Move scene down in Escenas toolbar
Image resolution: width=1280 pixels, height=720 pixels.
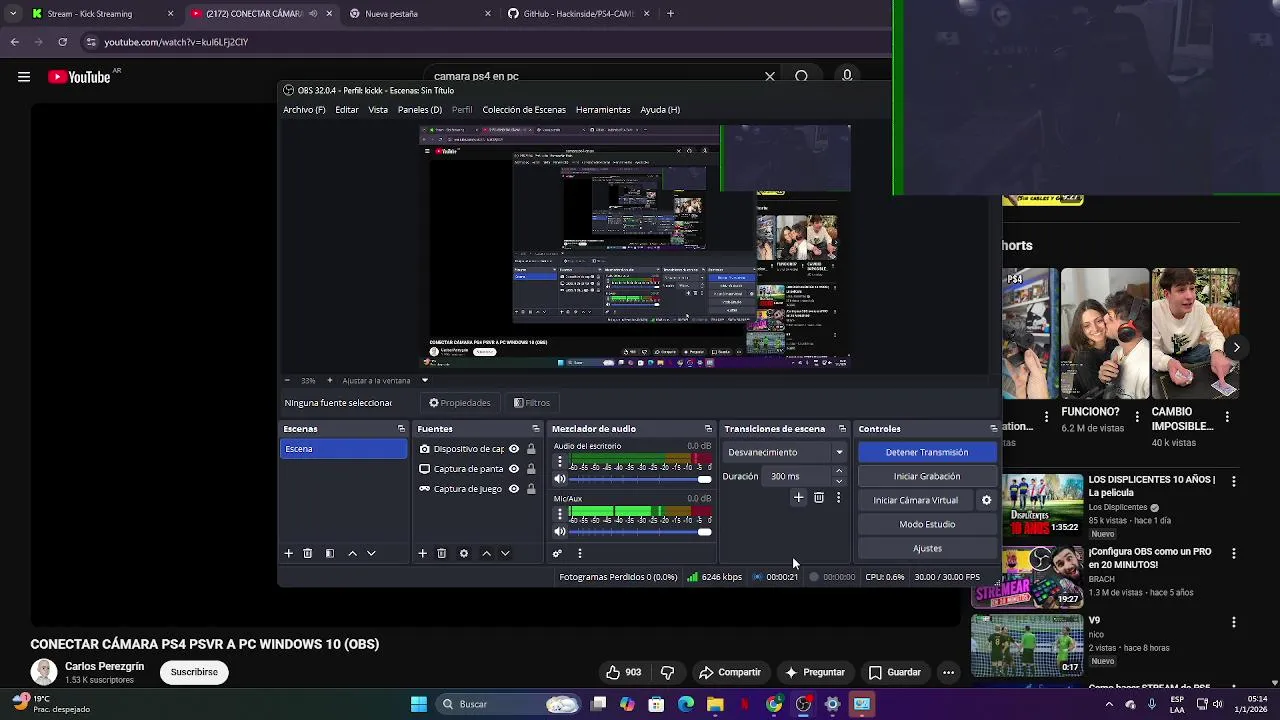[371, 553]
